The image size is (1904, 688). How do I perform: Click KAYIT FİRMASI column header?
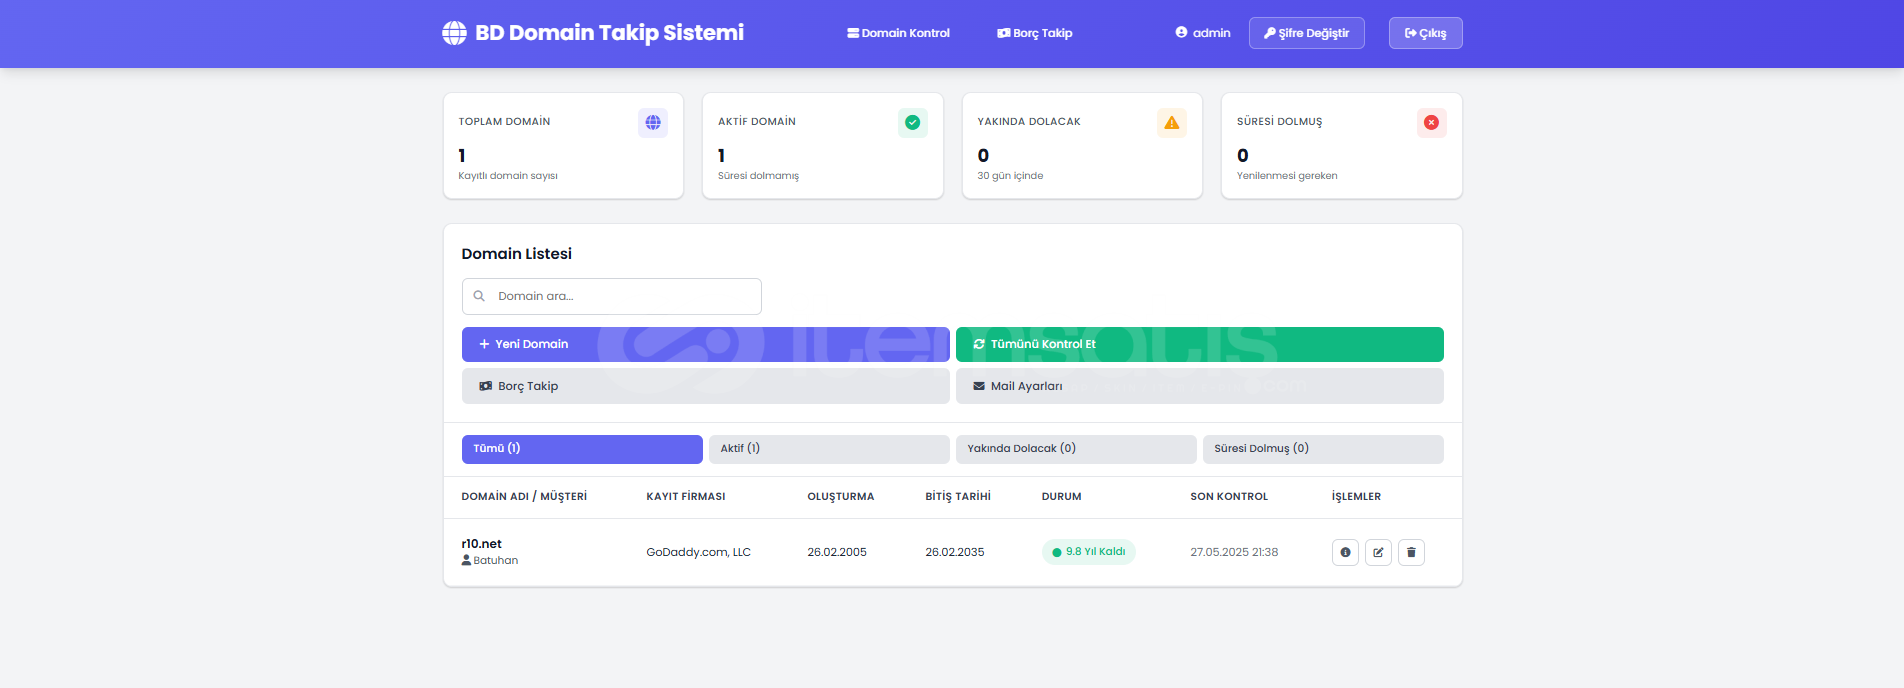coord(686,497)
